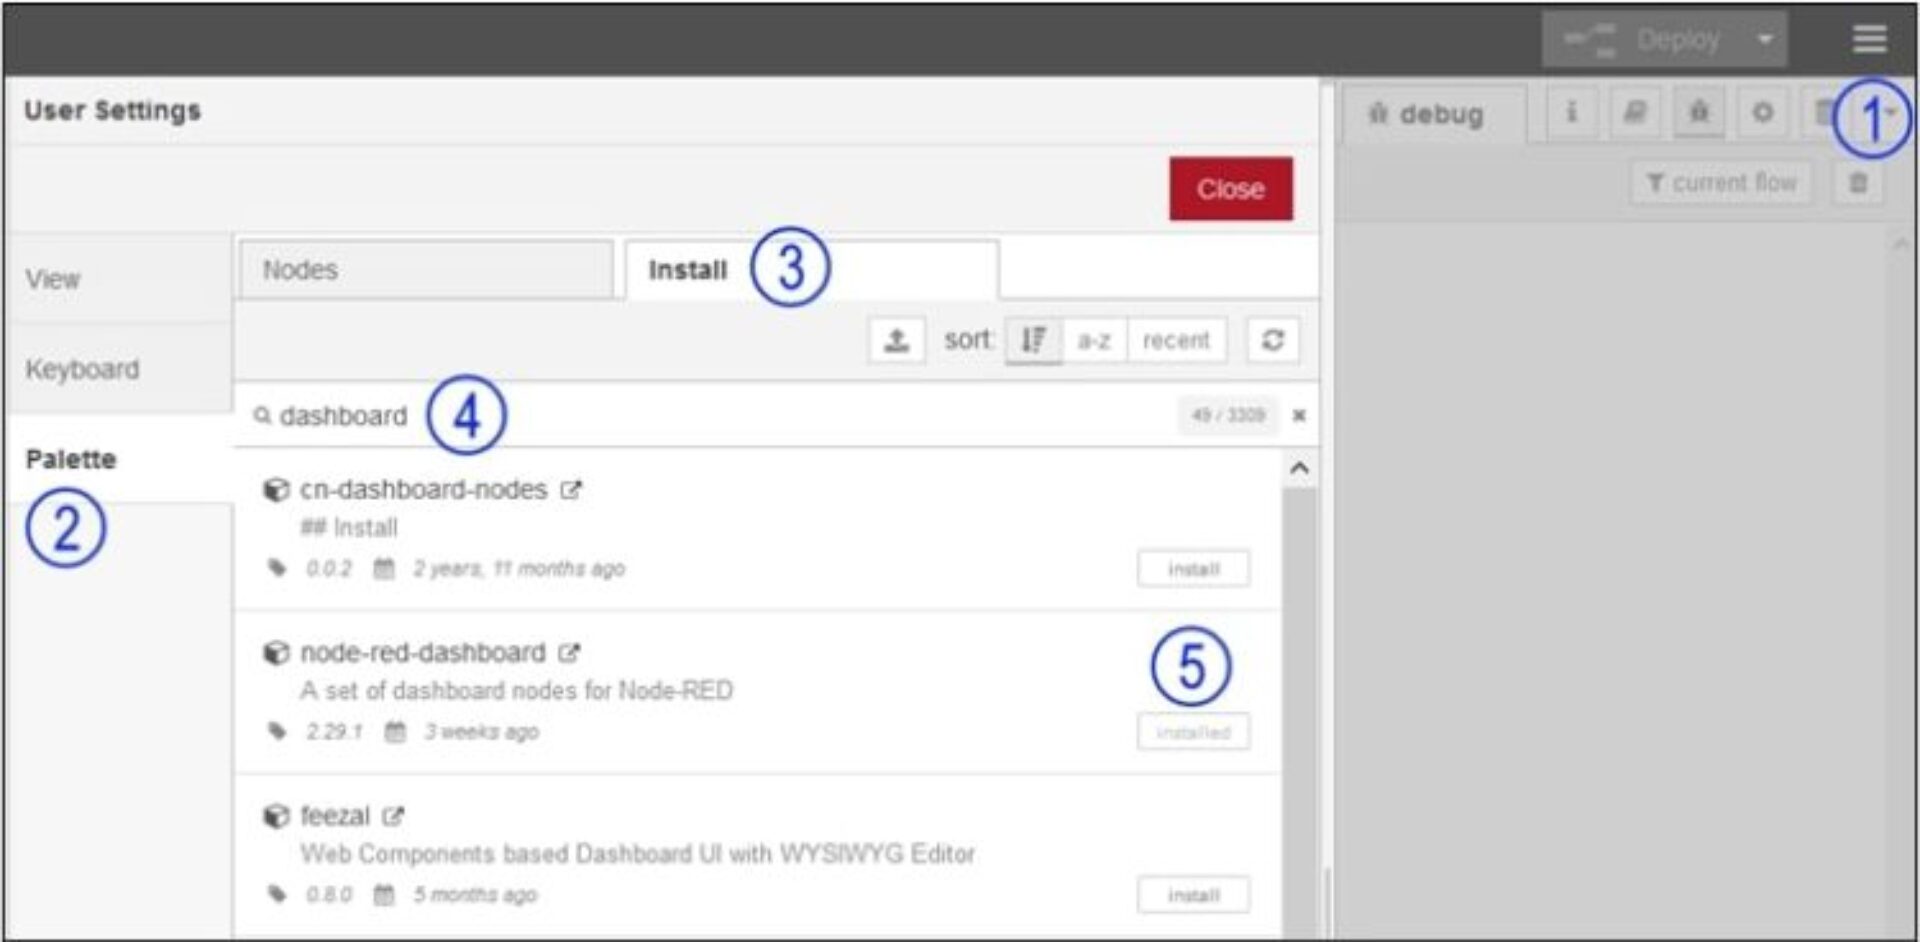Open the current flow filter dropdown

(x=1721, y=182)
